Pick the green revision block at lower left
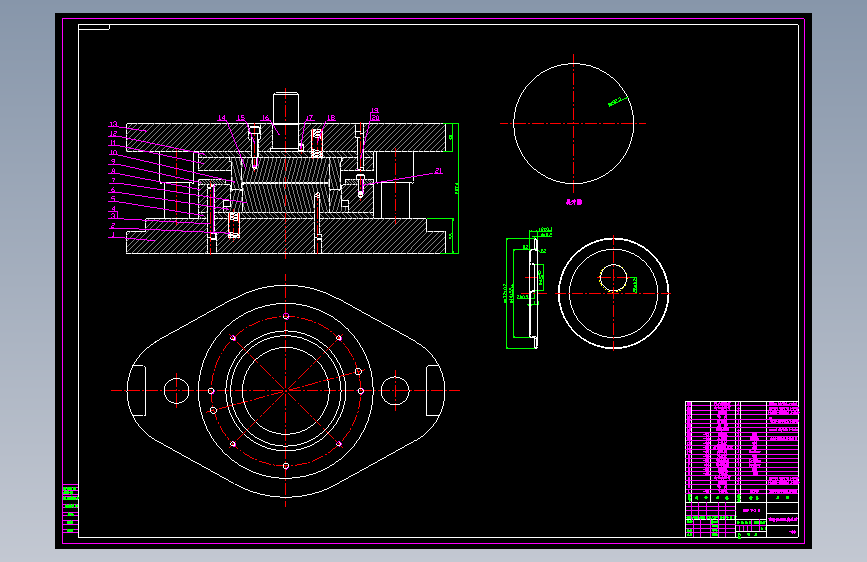867x562 pixels. tap(70, 509)
